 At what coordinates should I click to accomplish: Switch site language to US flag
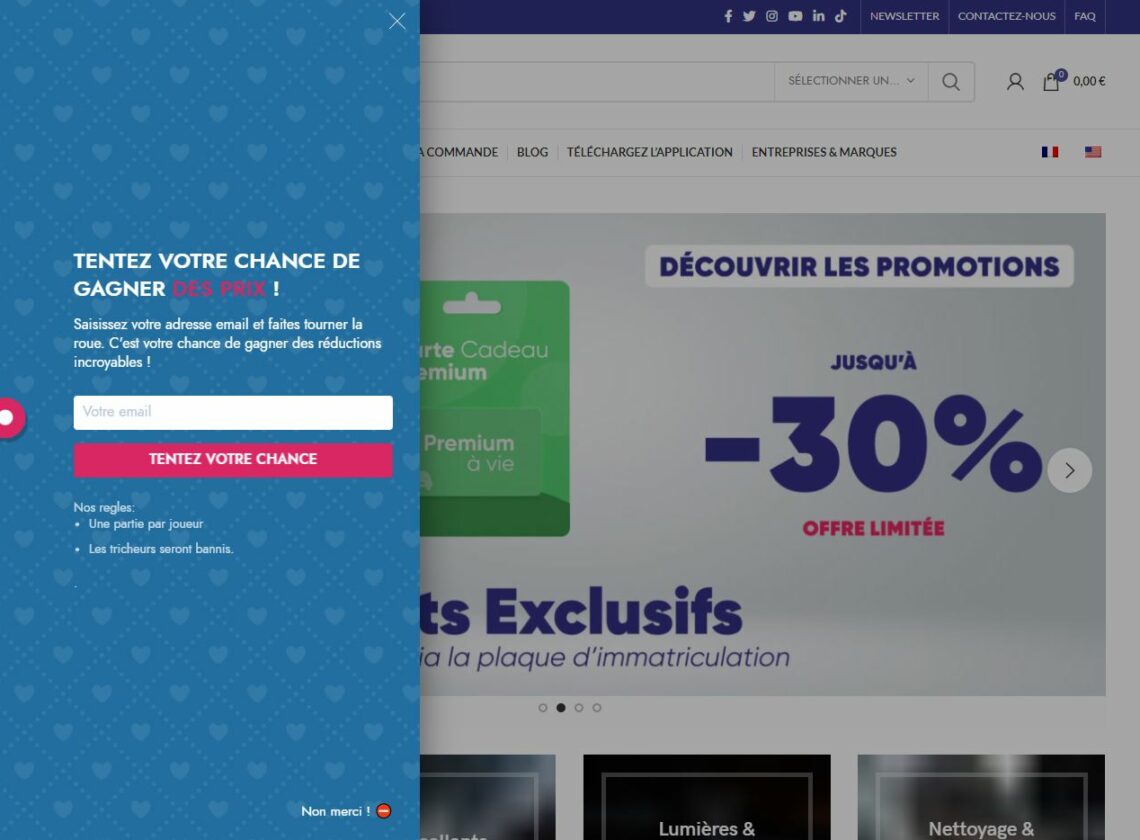[x=1093, y=152]
